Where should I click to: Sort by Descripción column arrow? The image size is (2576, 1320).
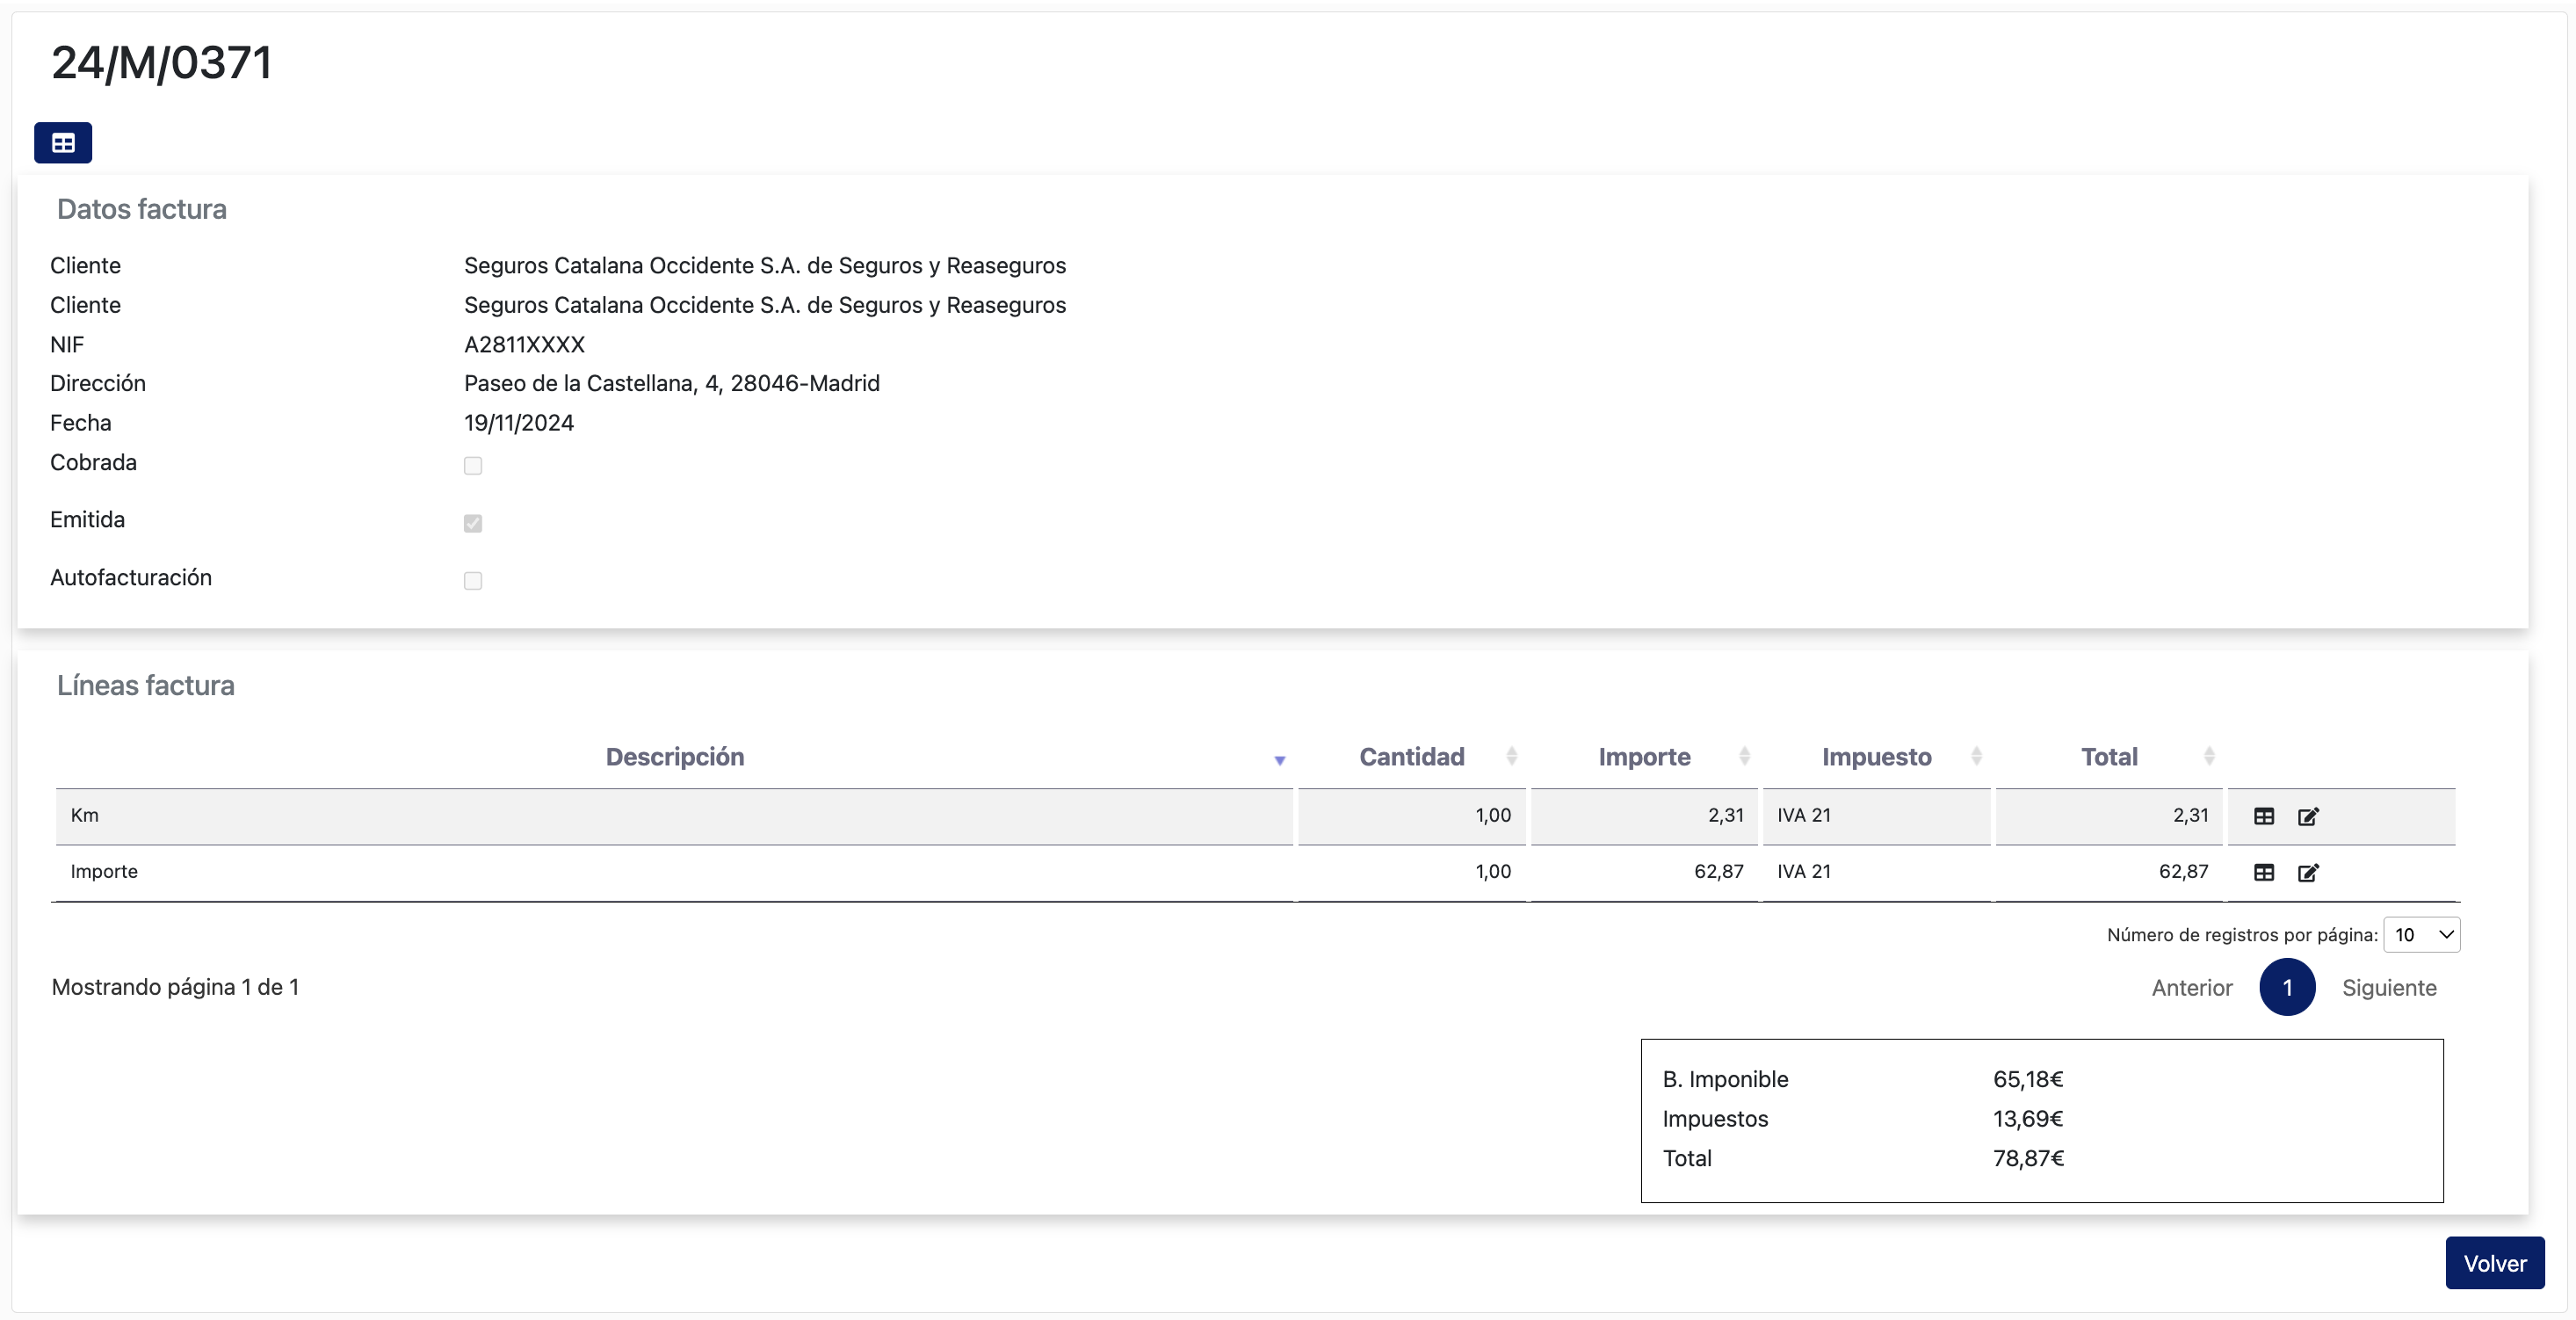(1279, 760)
